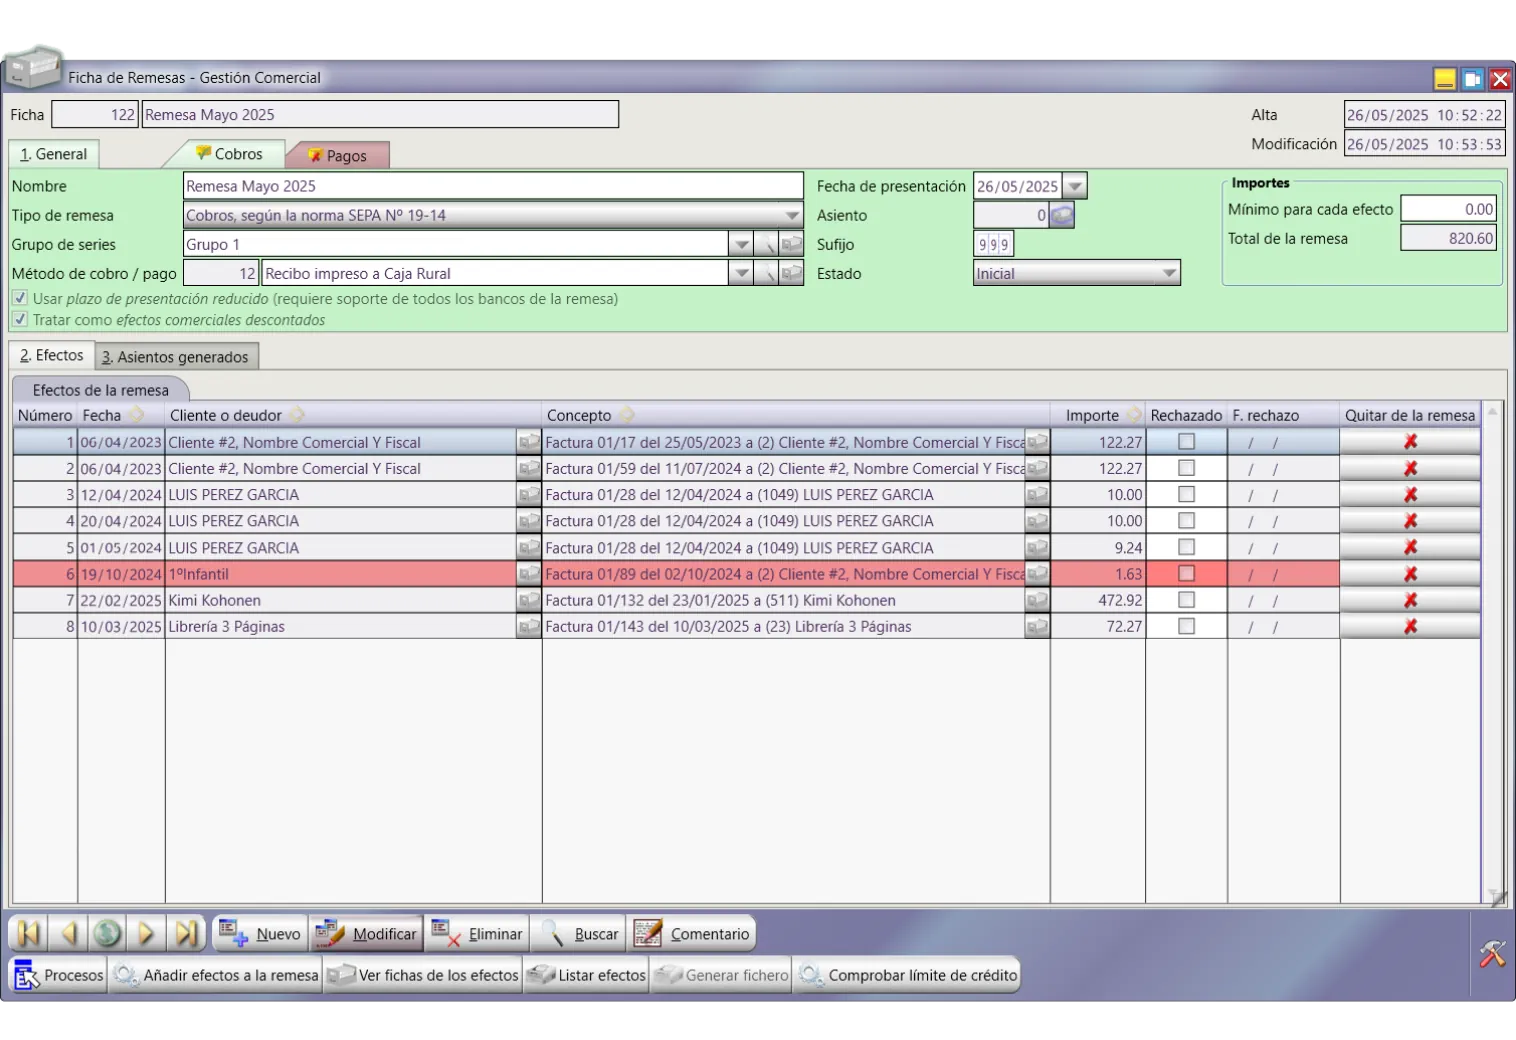Search icon next to Grupo de series

coord(766,245)
